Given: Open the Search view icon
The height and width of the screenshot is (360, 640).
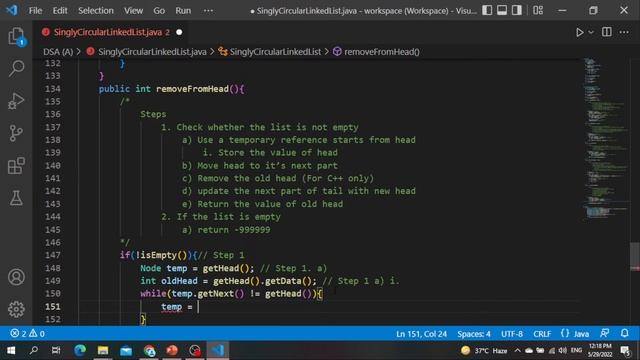Looking at the screenshot, I should (x=16, y=68).
